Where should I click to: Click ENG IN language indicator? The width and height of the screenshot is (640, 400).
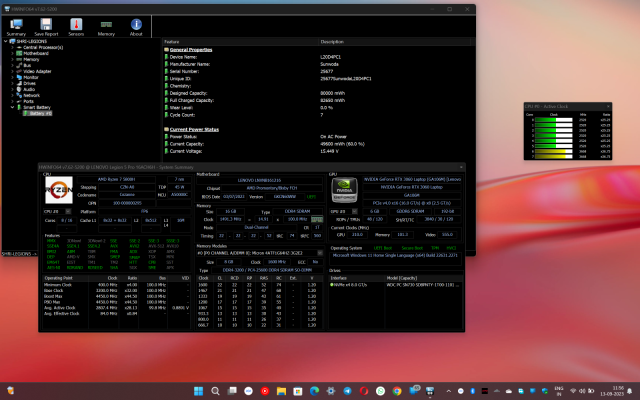pos(559,391)
